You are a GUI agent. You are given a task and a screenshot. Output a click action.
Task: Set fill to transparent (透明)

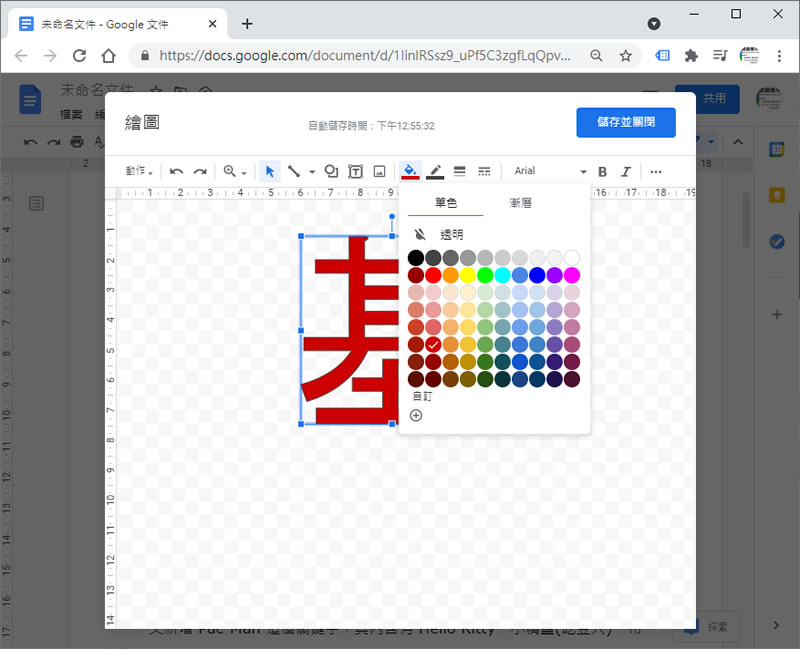439,235
